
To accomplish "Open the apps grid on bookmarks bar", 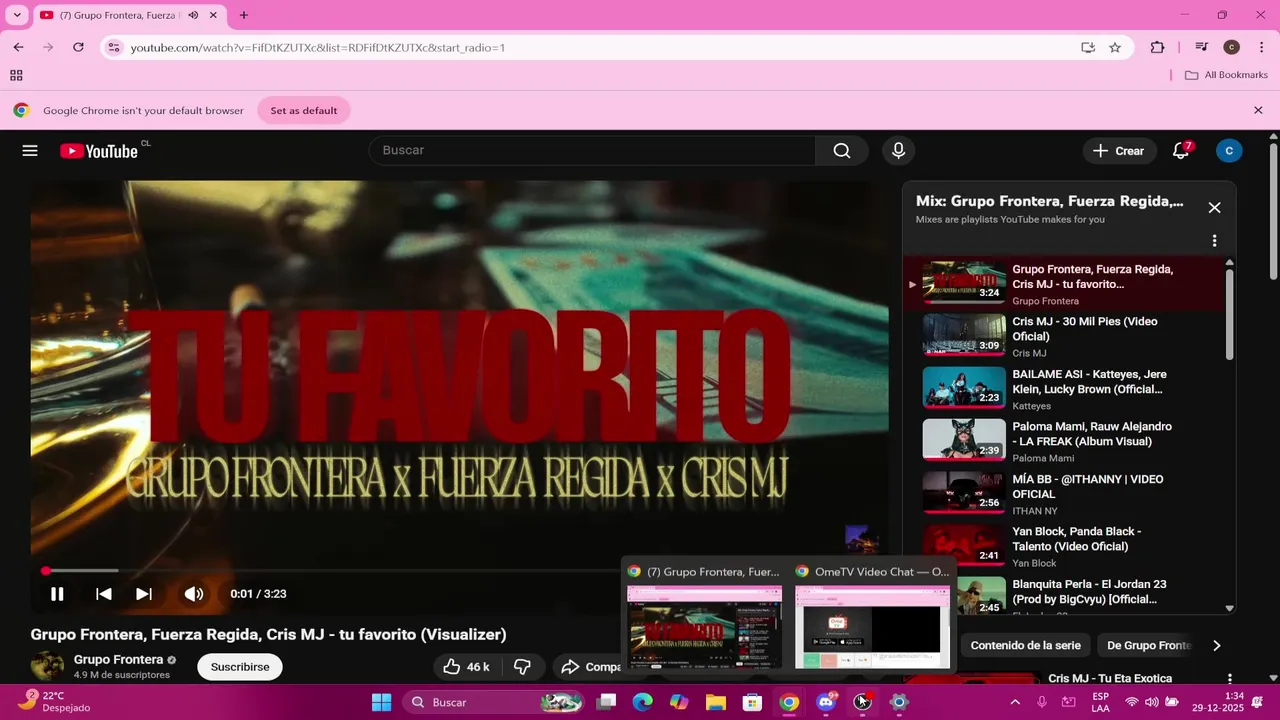I will (16, 75).
